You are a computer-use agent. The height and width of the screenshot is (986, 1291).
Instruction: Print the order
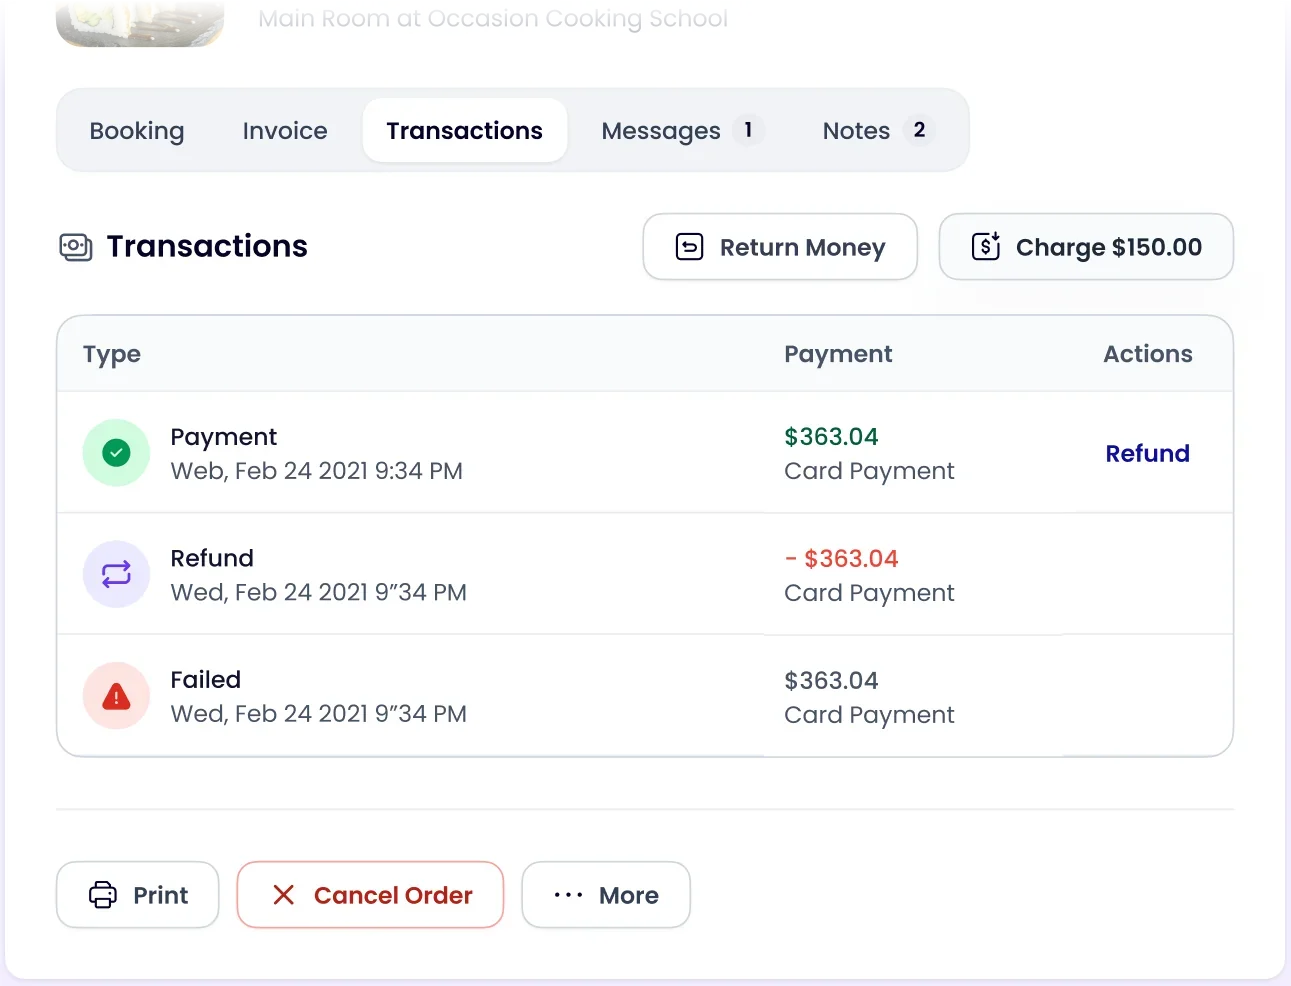(x=138, y=895)
